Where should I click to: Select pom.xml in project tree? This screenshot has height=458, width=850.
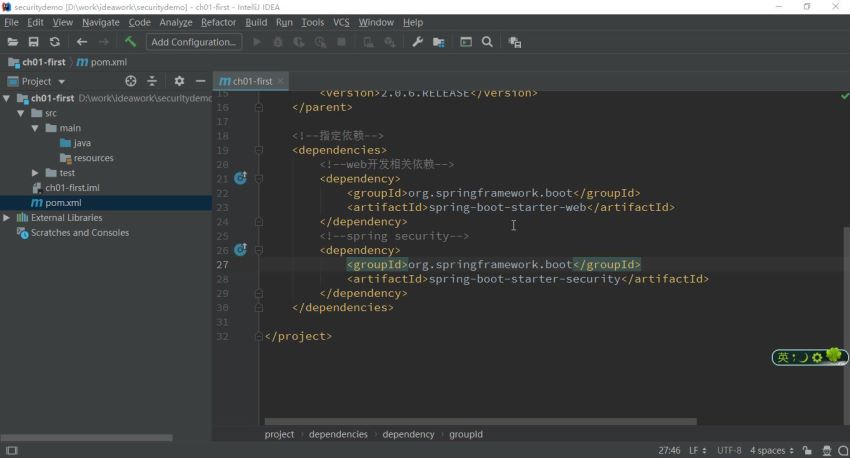point(56,203)
